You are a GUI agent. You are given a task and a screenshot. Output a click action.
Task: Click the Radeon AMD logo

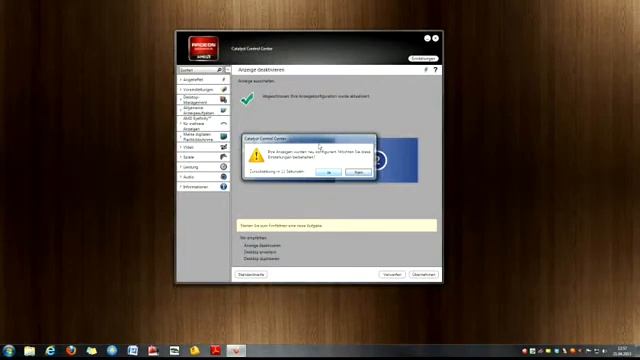pyautogui.click(x=203, y=49)
